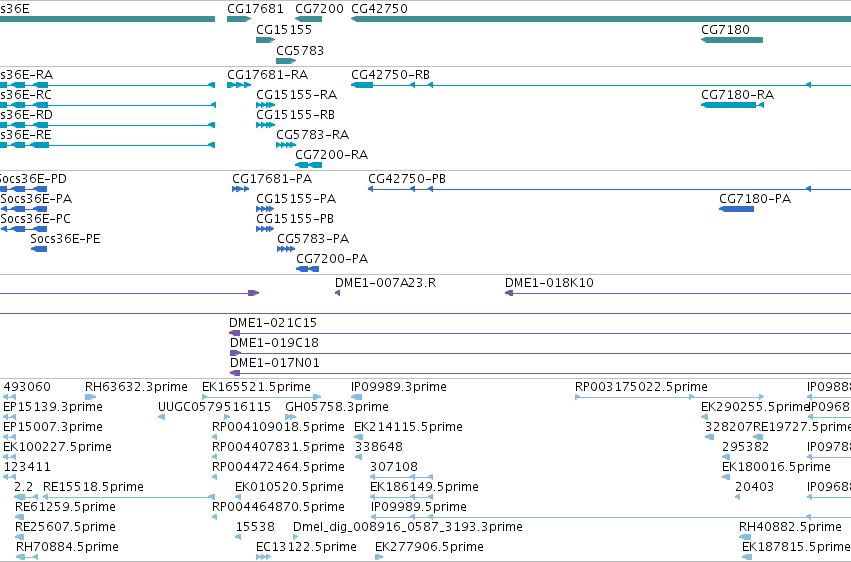Open EST EK180016.5prime

[x=776, y=468]
